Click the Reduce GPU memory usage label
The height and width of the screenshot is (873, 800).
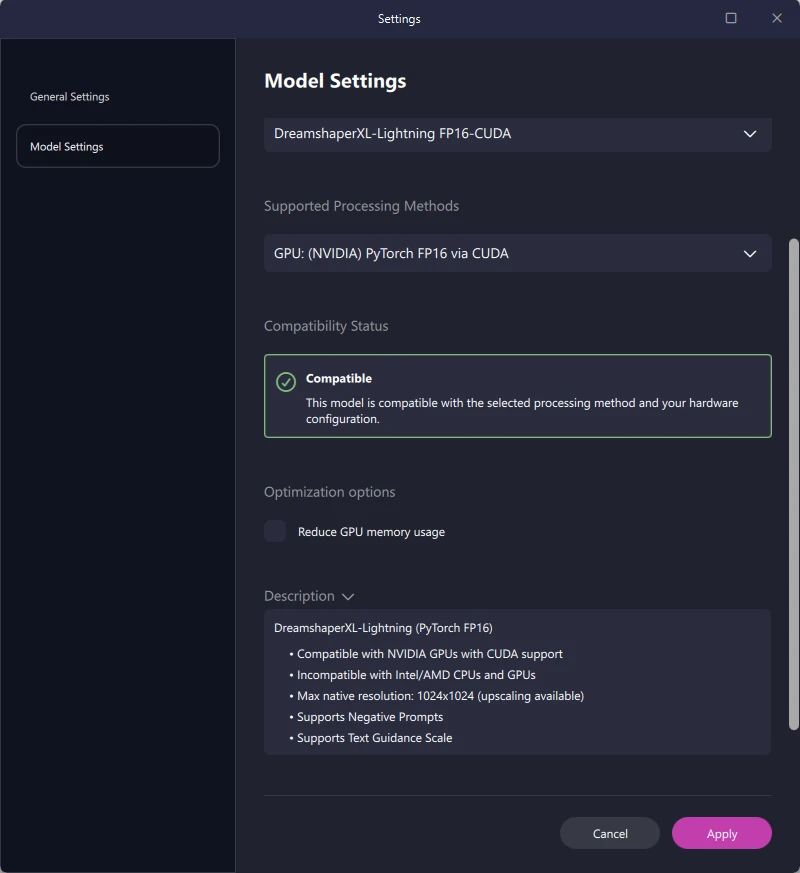(371, 532)
